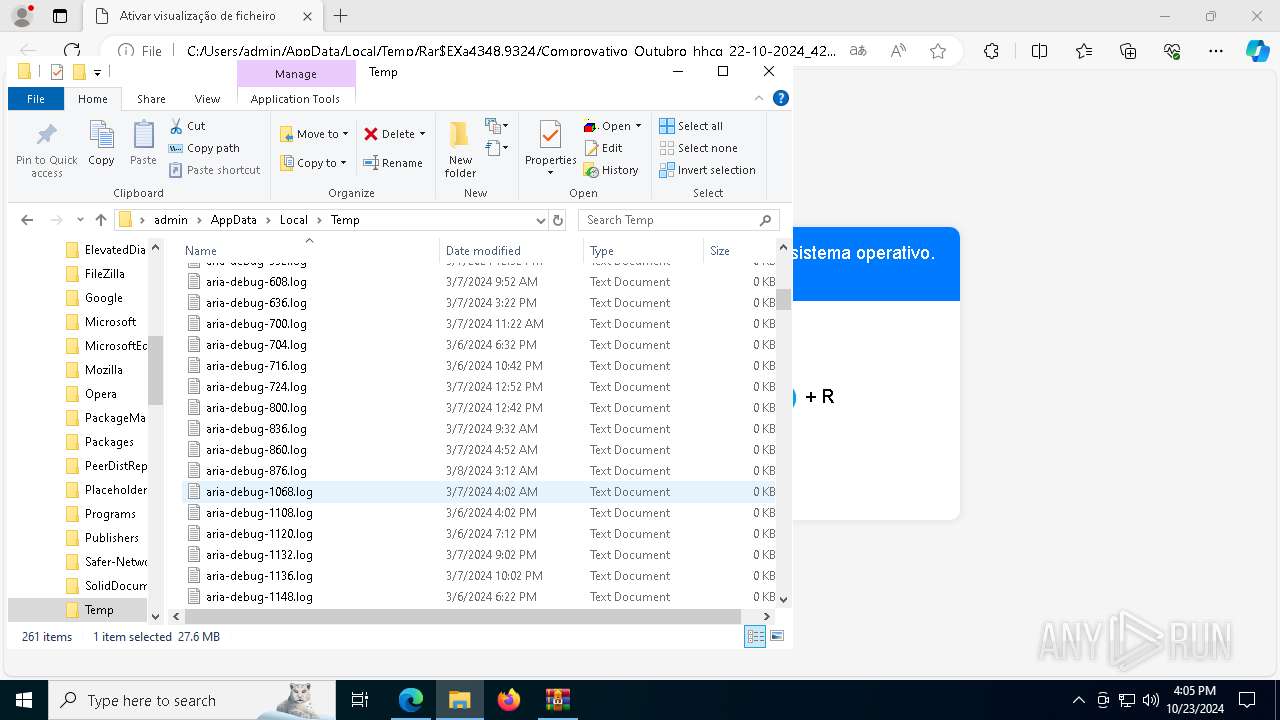
Task: Open Edge Settings and more menu
Action: point(1216,51)
